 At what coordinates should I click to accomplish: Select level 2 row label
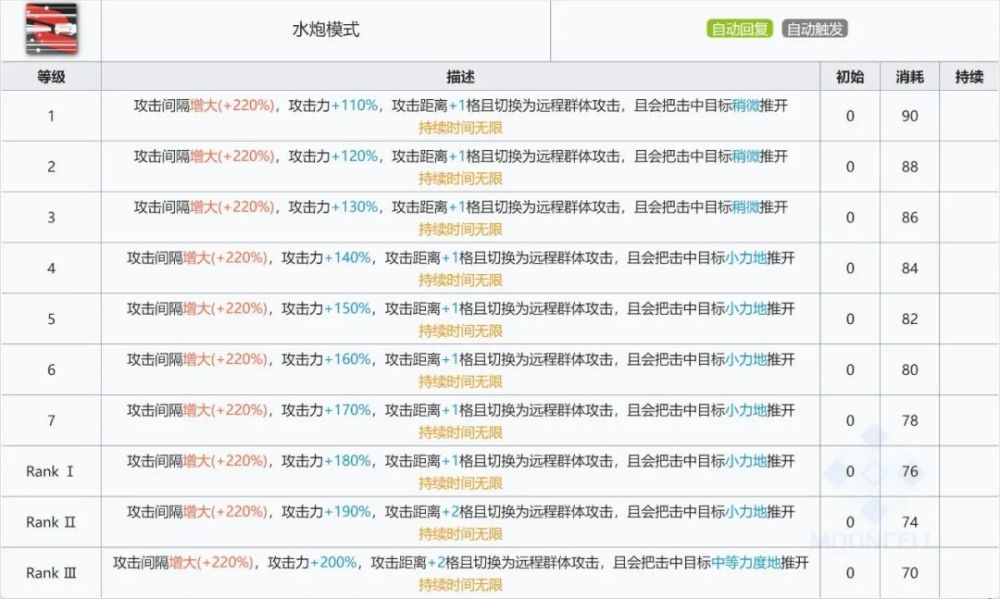51,166
